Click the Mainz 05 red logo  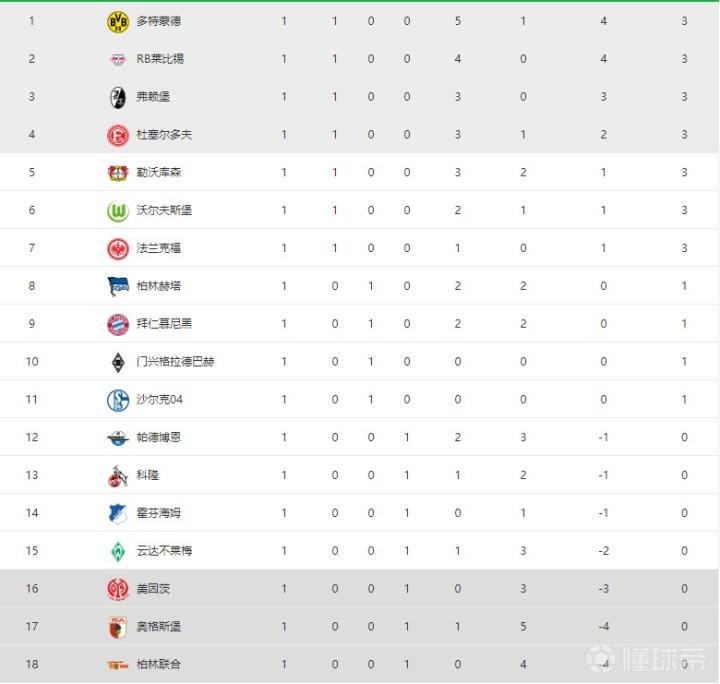pos(118,589)
